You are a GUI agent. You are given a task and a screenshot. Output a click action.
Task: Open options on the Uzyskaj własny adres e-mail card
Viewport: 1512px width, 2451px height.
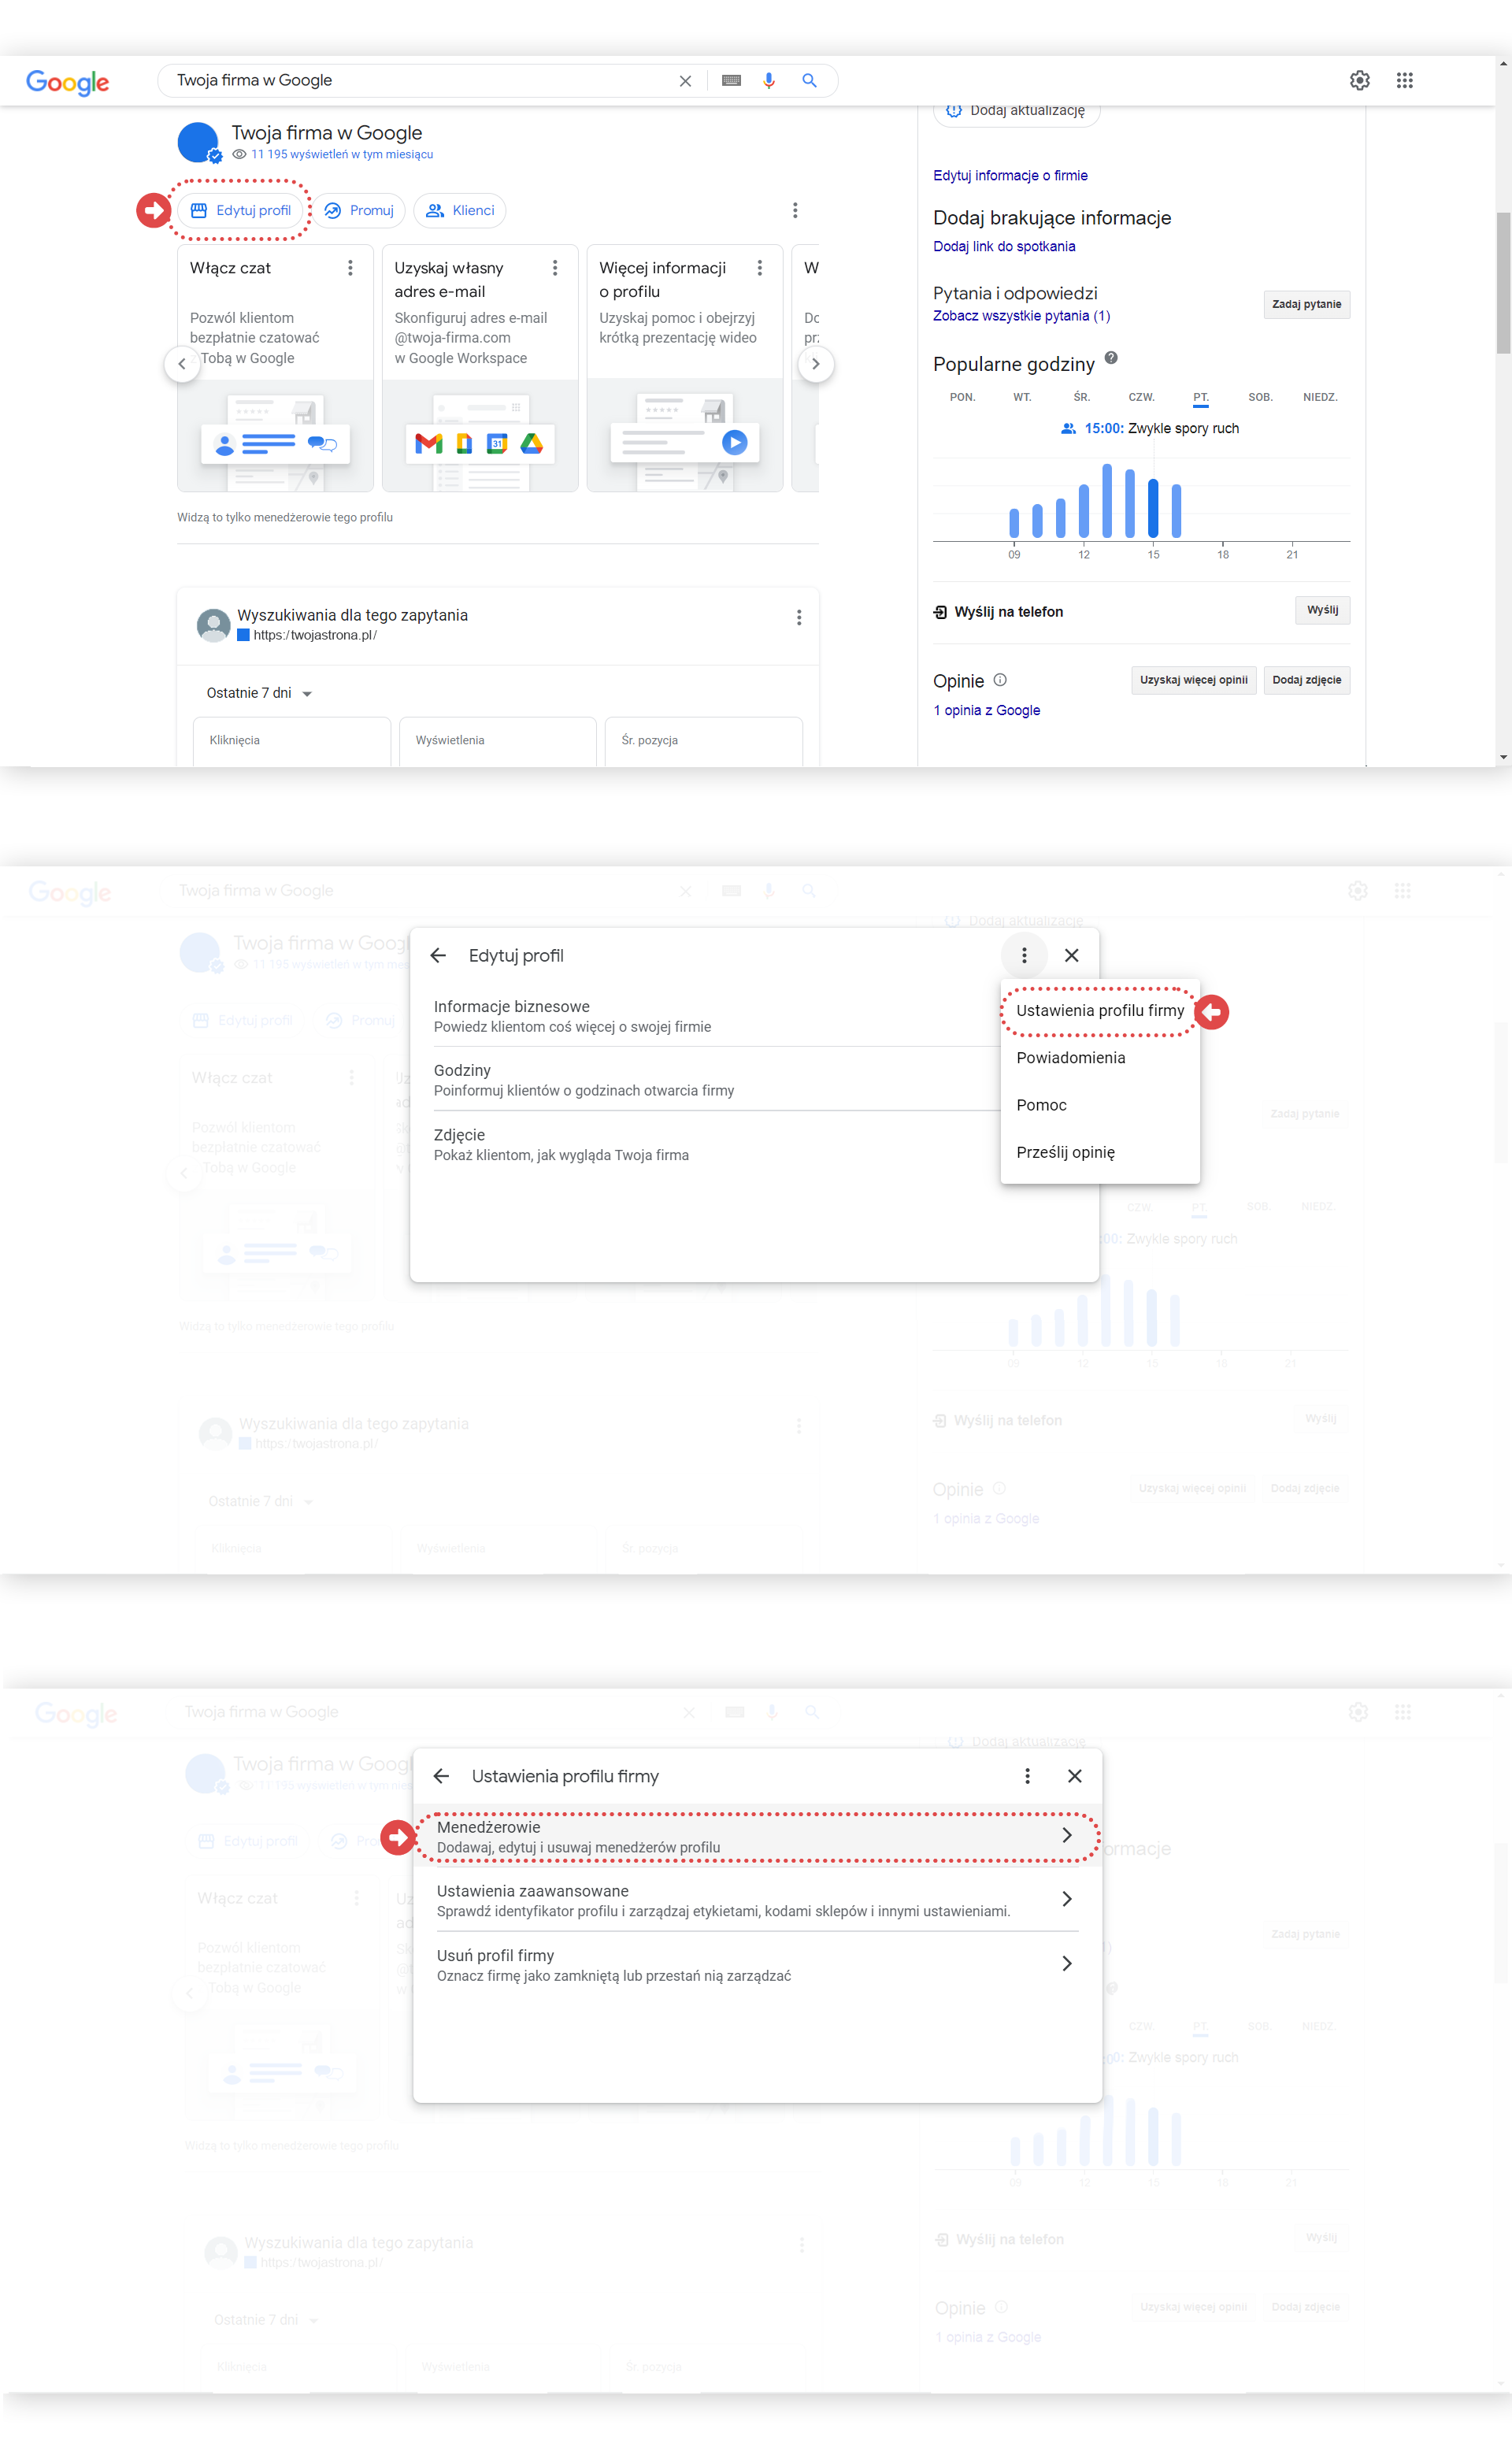tap(555, 268)
